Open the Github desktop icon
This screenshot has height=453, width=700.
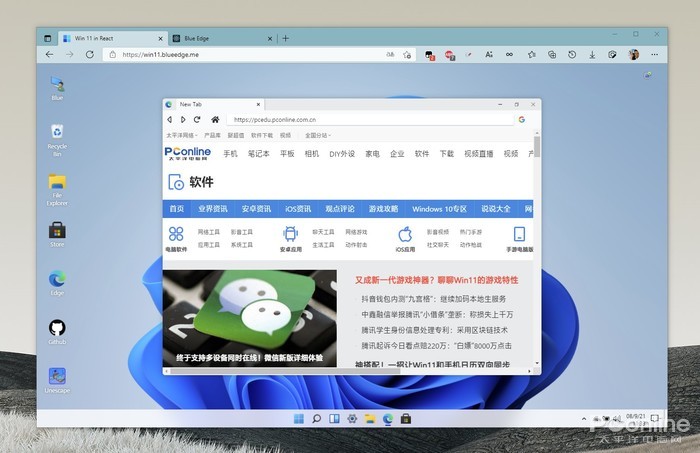(x=57, y=332)
